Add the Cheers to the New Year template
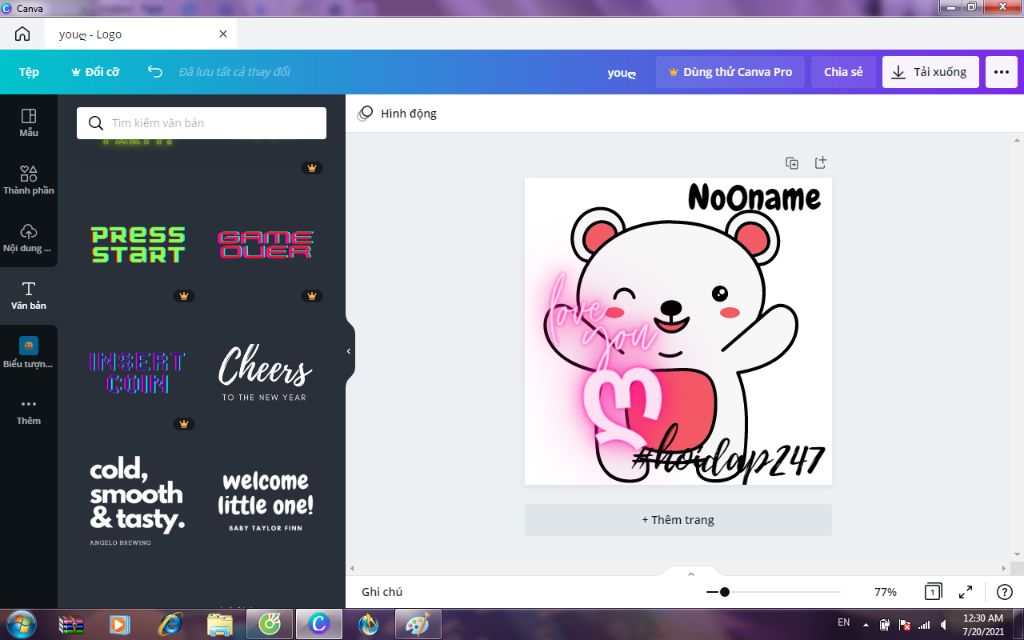 click(265, 373)
